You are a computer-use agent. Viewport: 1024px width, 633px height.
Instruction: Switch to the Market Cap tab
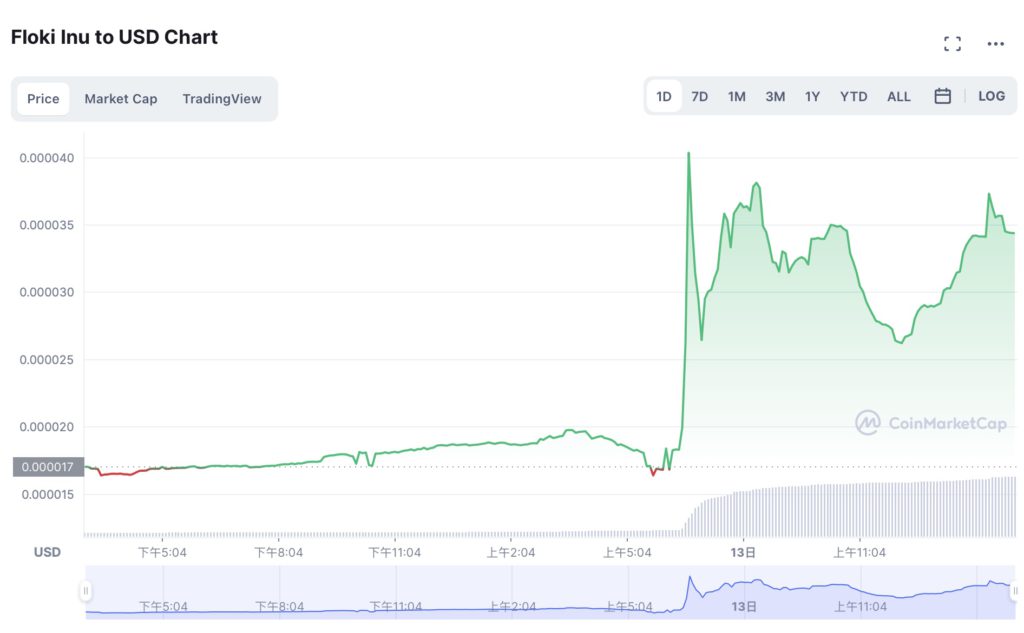click(x=121, y=99)
